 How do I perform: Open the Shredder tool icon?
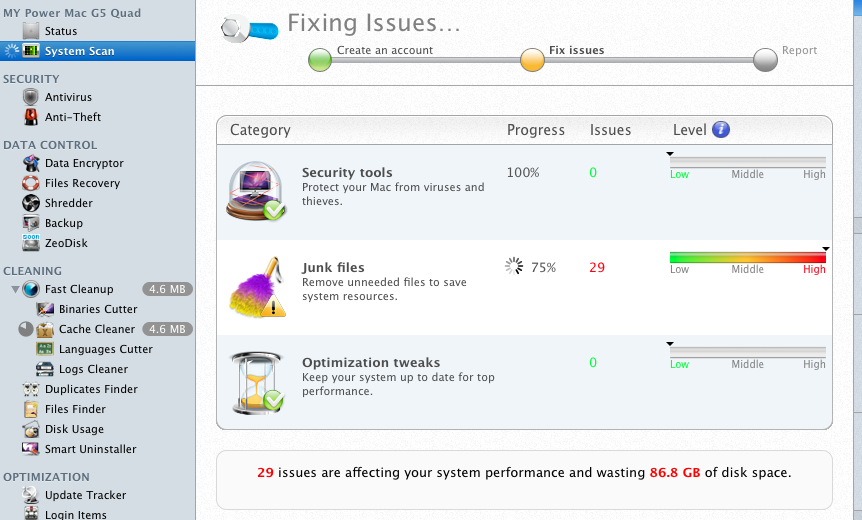[29, 203]
